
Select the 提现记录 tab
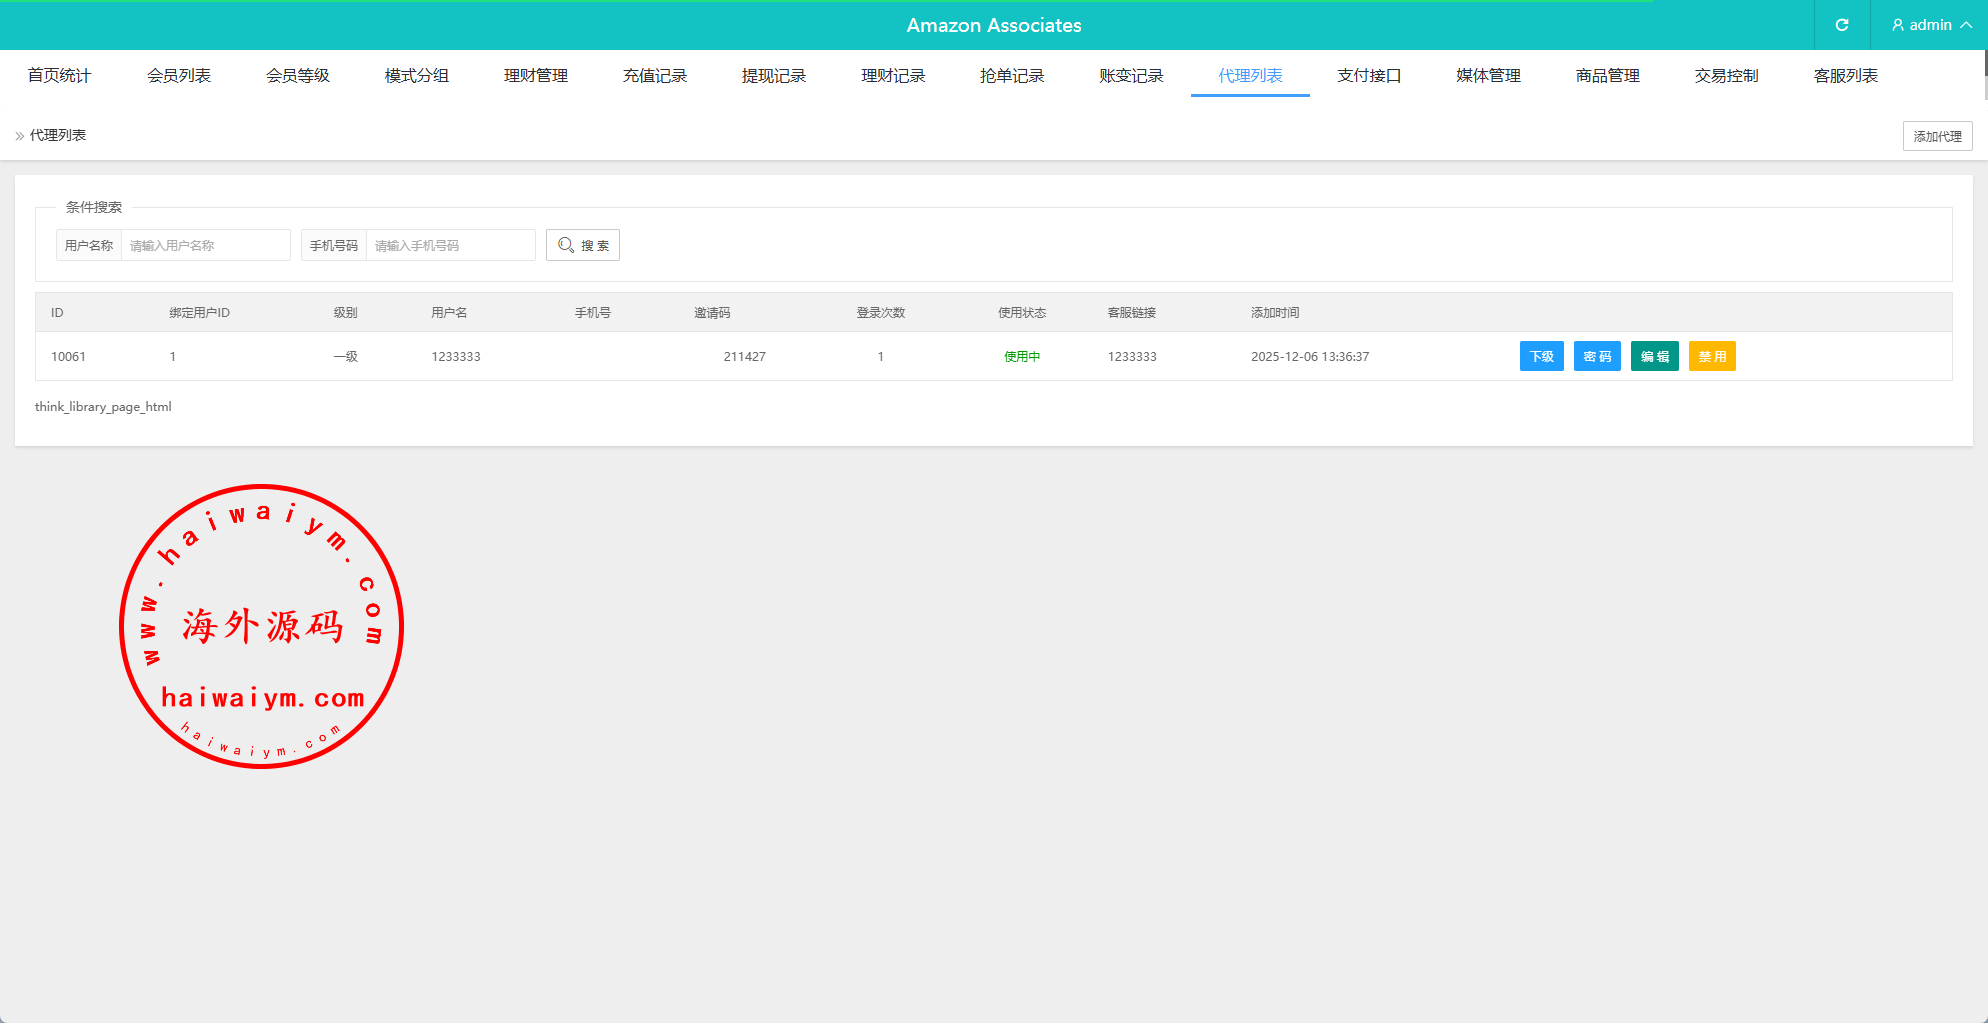774,76
